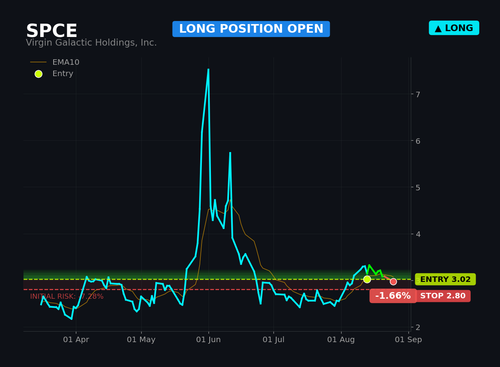This screenshot has height=367, width=500.
Task: Click the price axis value 6
Action: pyautogui.click(x=418, y=141)
